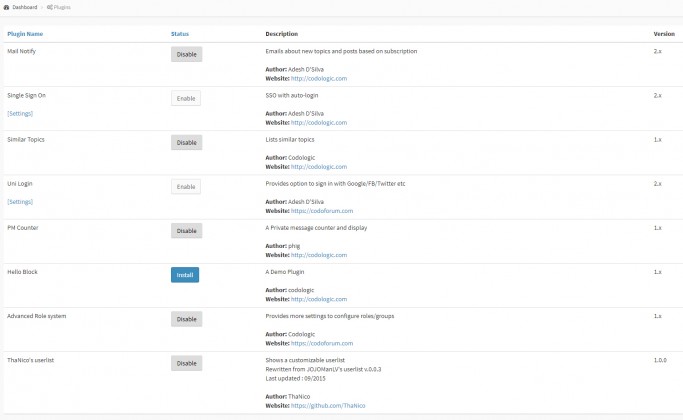Open Advanced Role system codoforum.com link
683x420 pixels.
(322, 343)
